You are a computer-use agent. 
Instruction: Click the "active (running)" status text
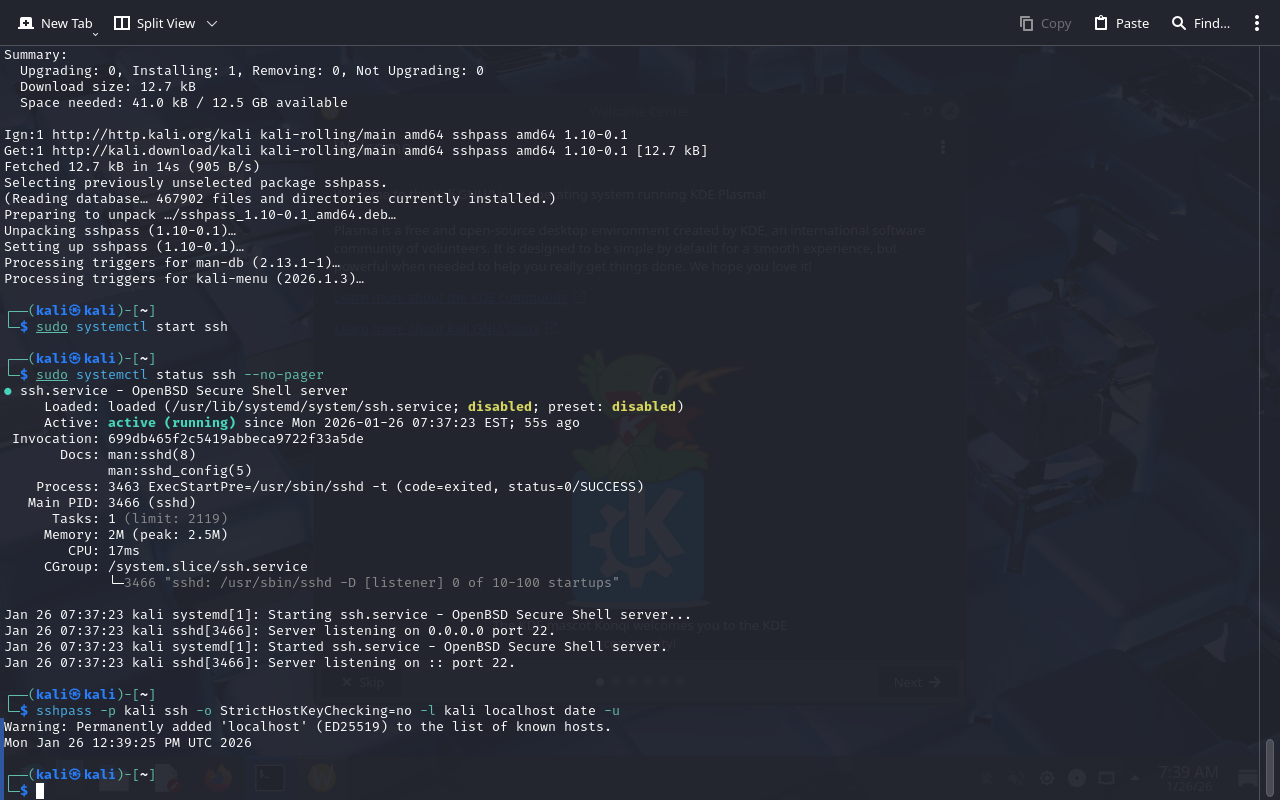click(x=172, y=423)
